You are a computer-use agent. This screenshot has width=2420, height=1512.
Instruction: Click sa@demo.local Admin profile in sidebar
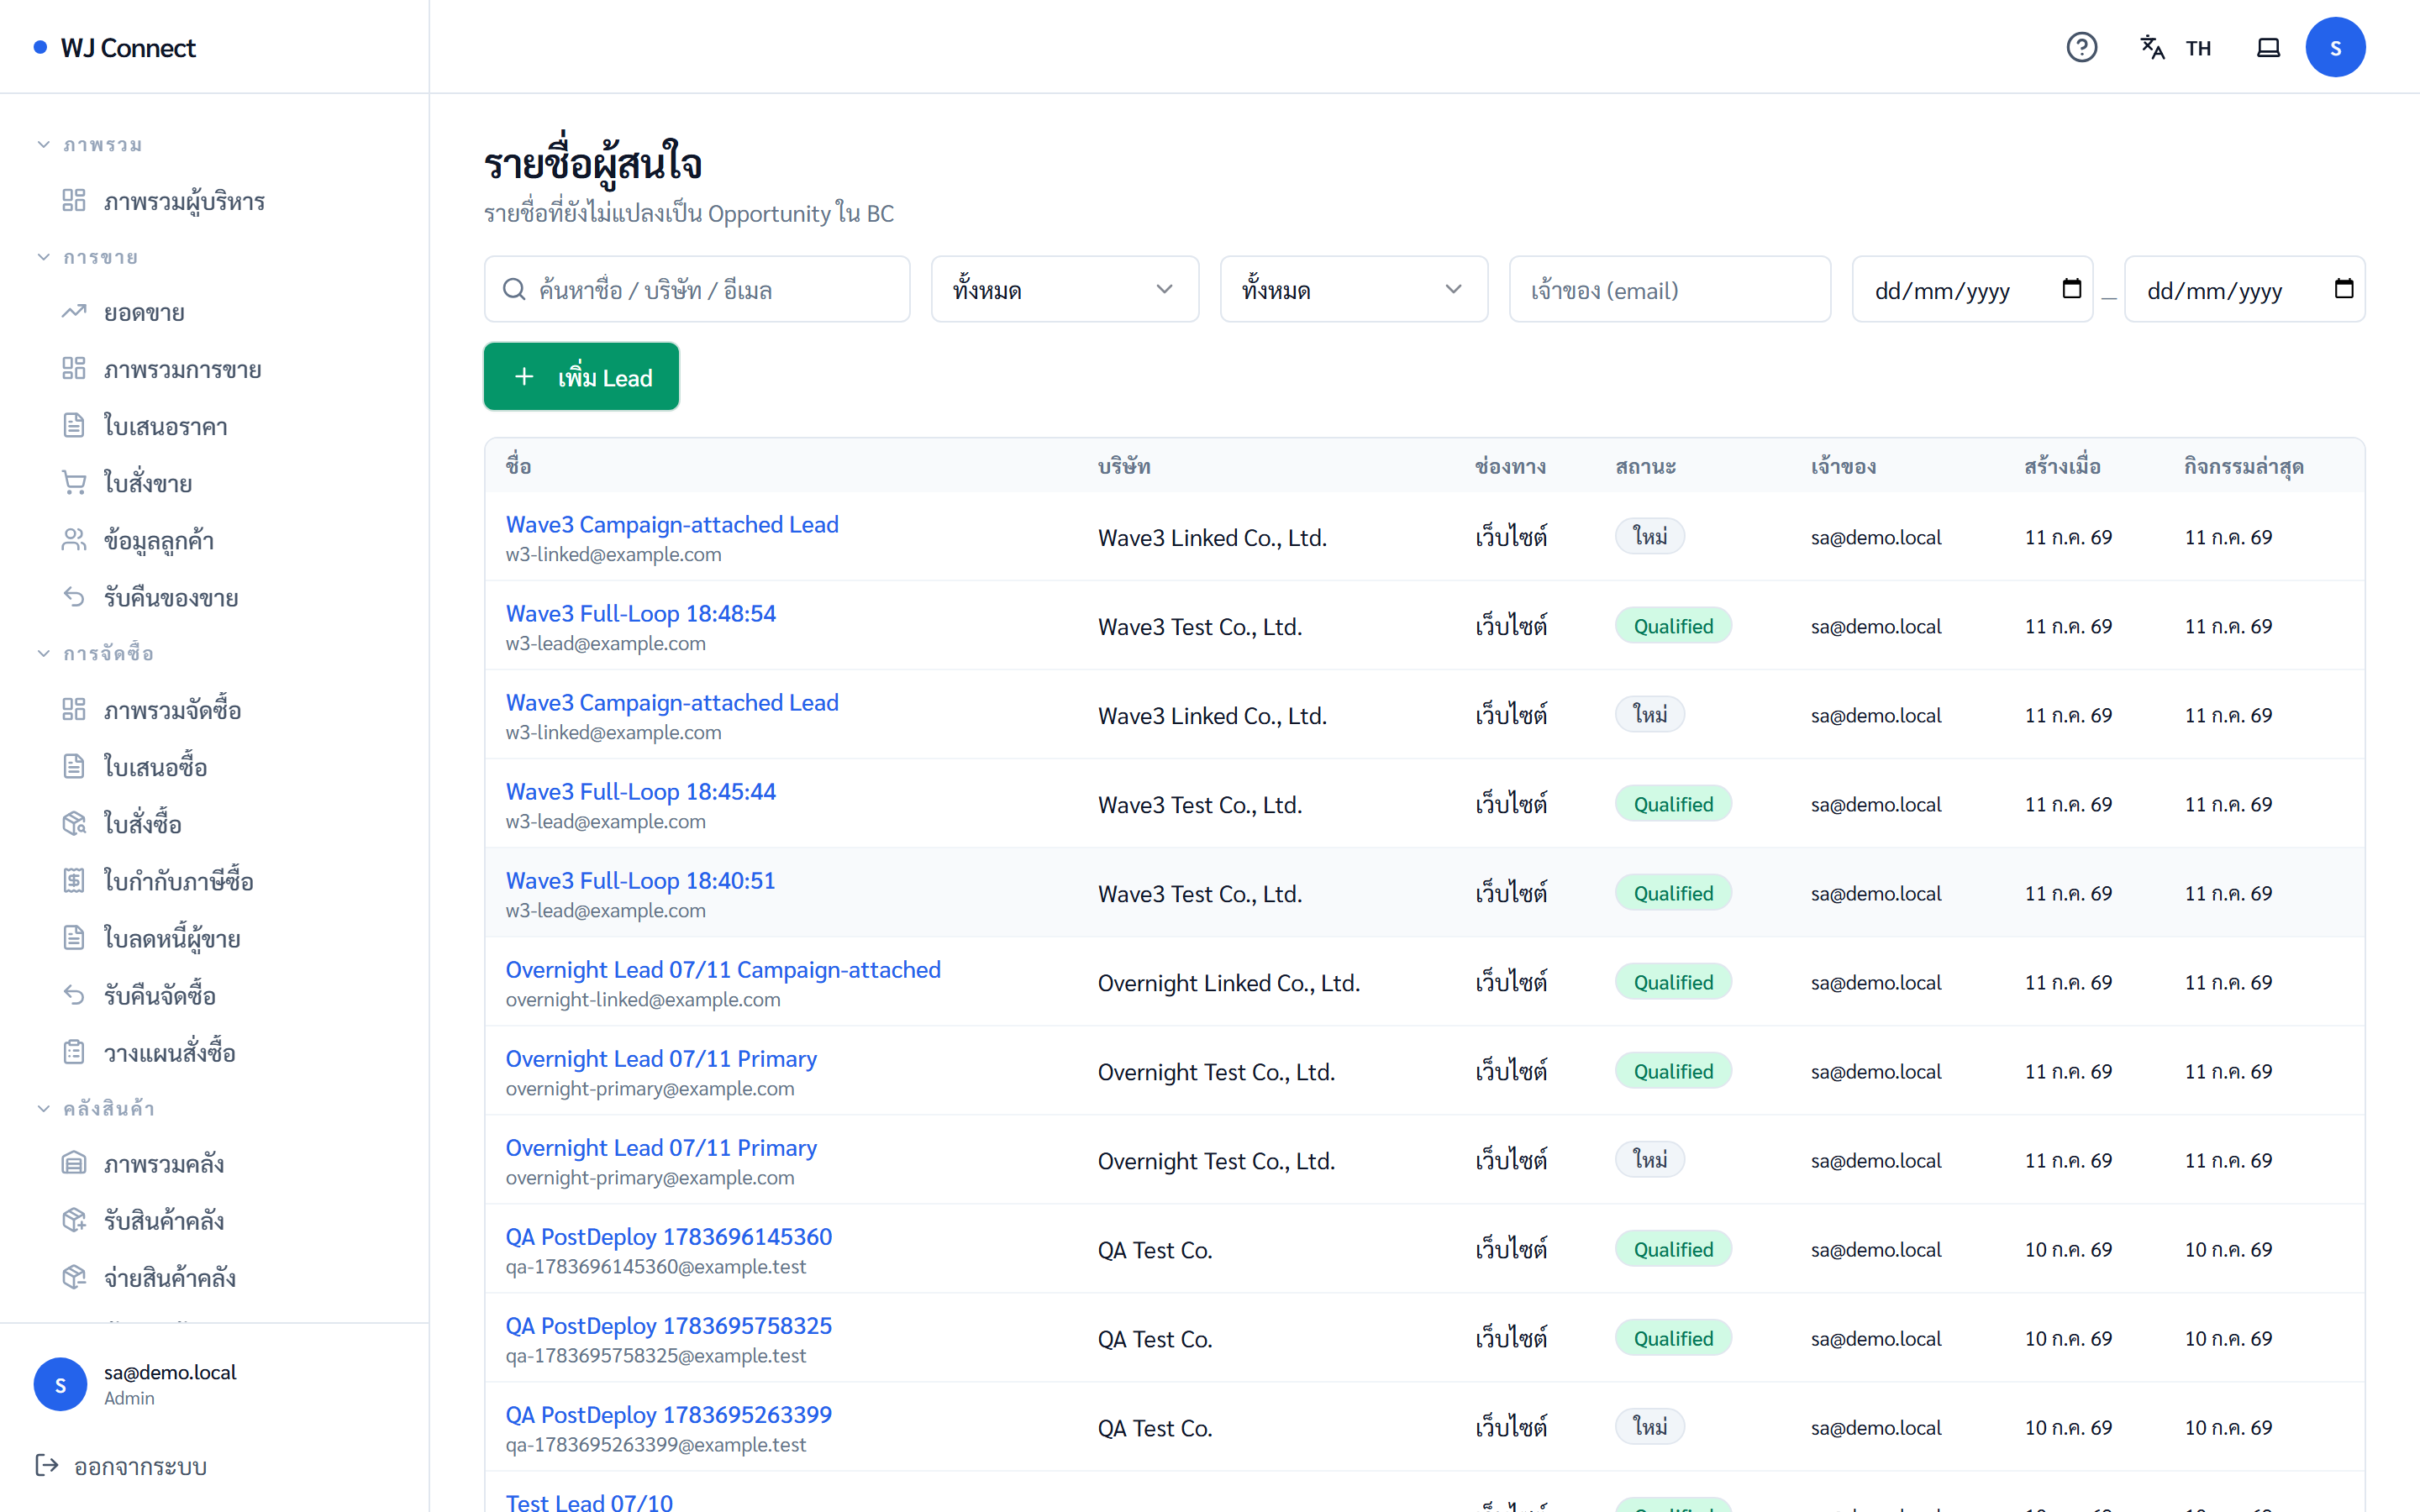tap(214, 1384)
